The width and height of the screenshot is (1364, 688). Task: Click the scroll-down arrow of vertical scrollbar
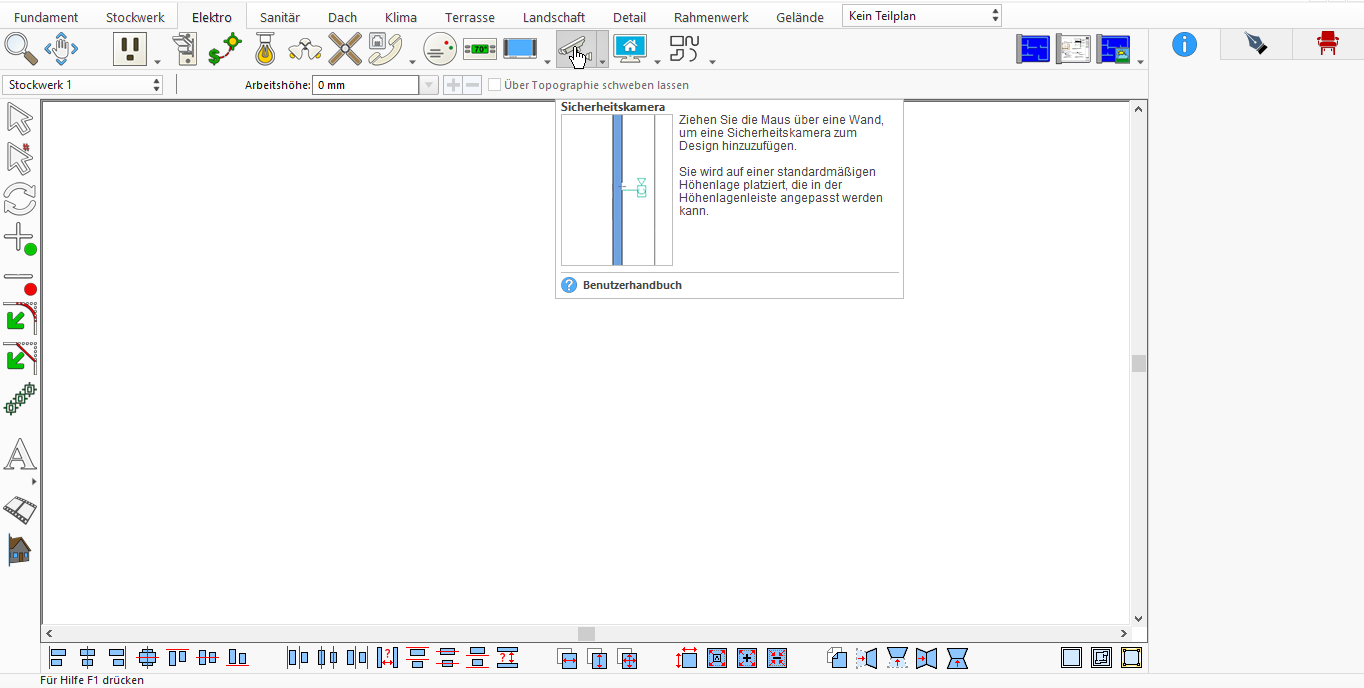click(1138, 619)
